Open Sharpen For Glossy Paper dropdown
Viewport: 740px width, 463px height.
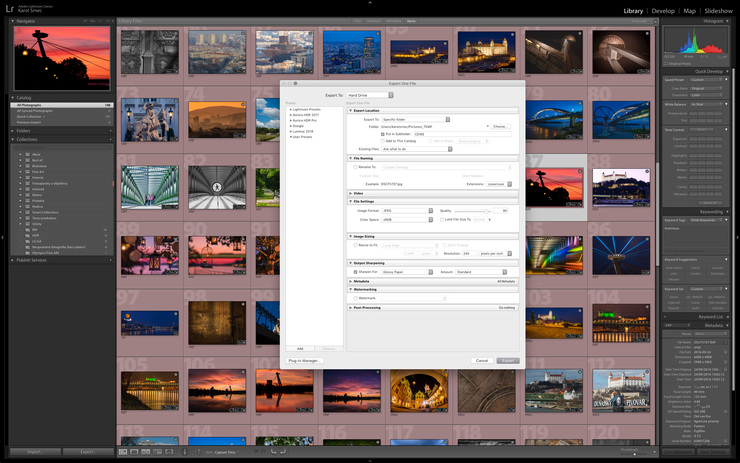pyautogui.click(x=407, y=272)
